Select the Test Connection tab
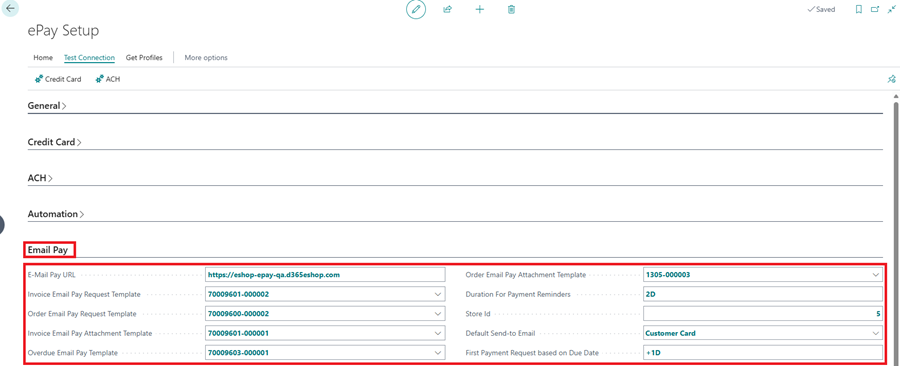The width and height of the screenshot is (900, 366). (x=89, y=58)
